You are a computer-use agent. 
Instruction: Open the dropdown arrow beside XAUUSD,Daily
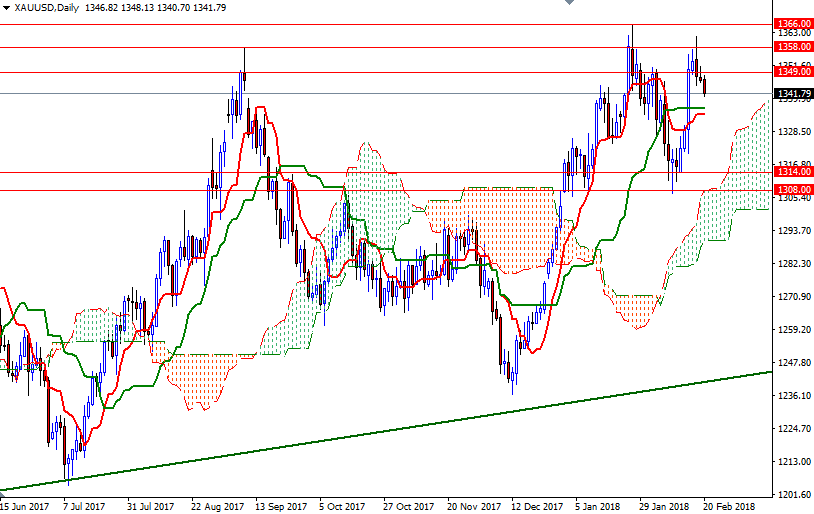[6, 8]
